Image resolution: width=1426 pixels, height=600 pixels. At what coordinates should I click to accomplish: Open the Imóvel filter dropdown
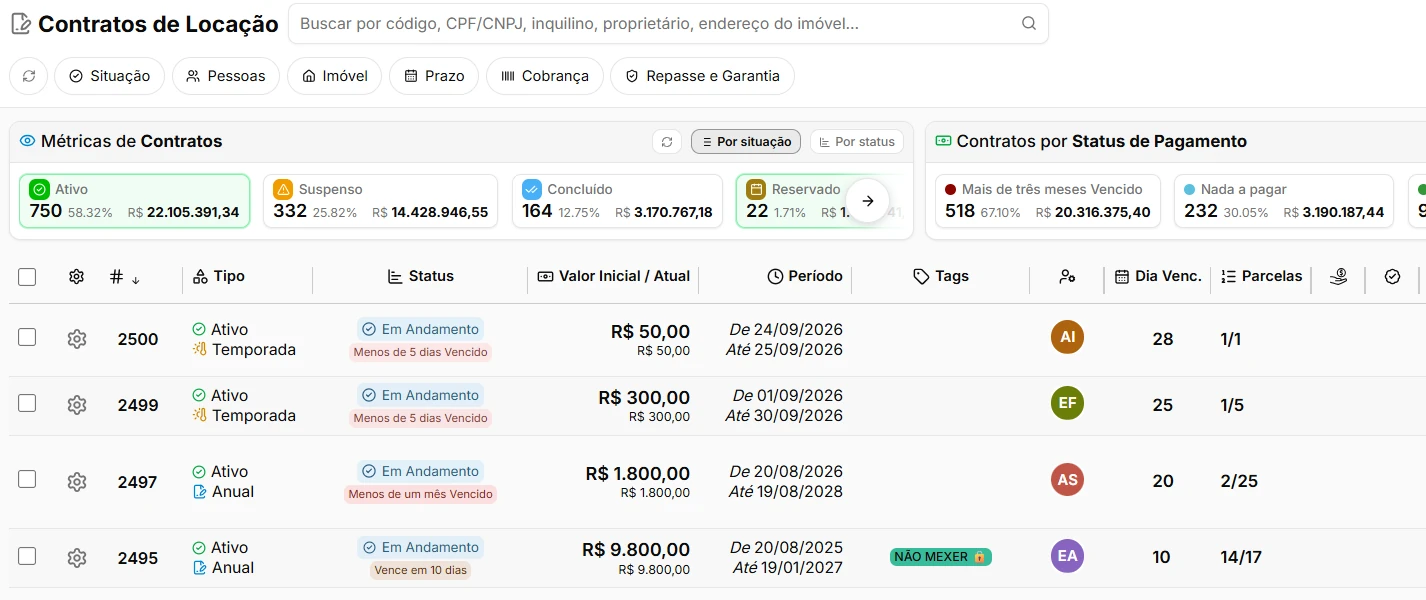[x=334, y=76]
